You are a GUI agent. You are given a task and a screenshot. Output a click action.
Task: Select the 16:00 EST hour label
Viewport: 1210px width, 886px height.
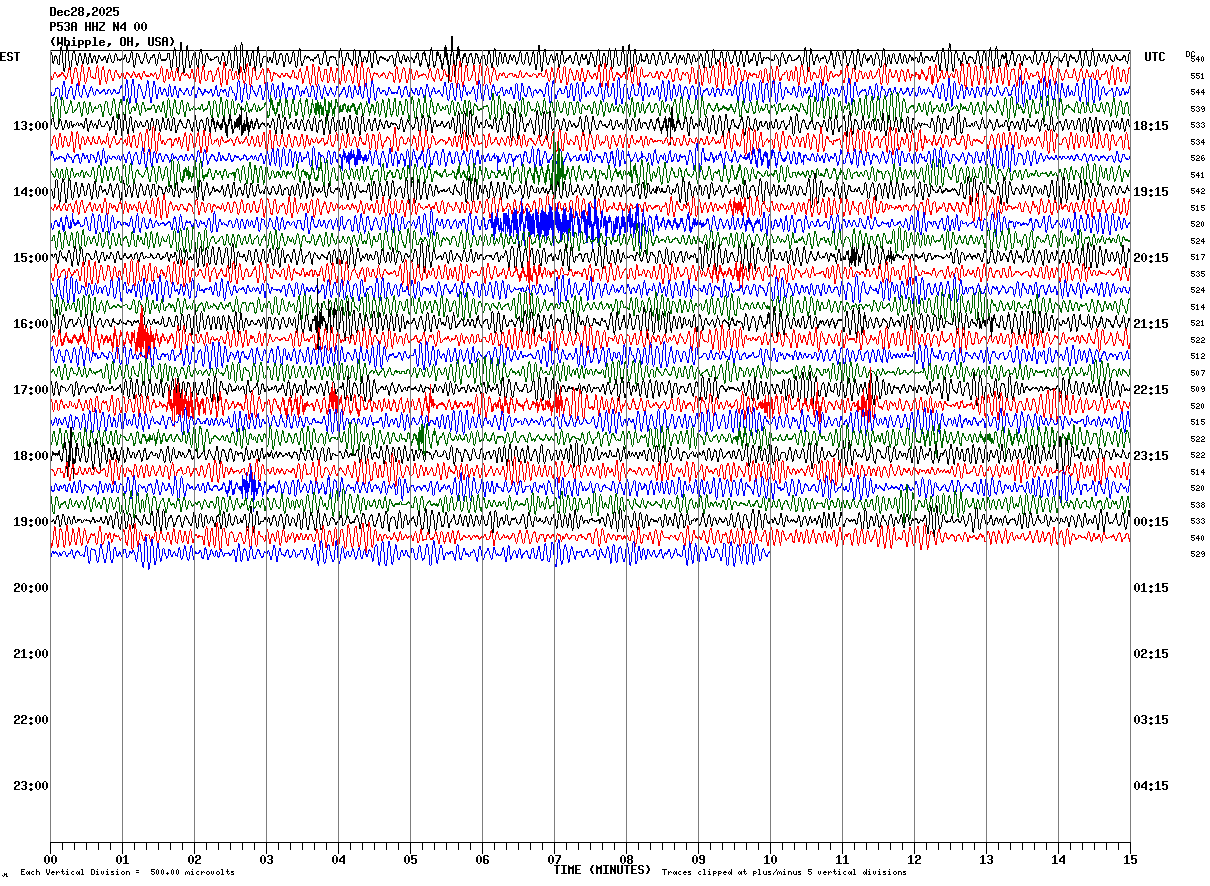pos(31,324)
